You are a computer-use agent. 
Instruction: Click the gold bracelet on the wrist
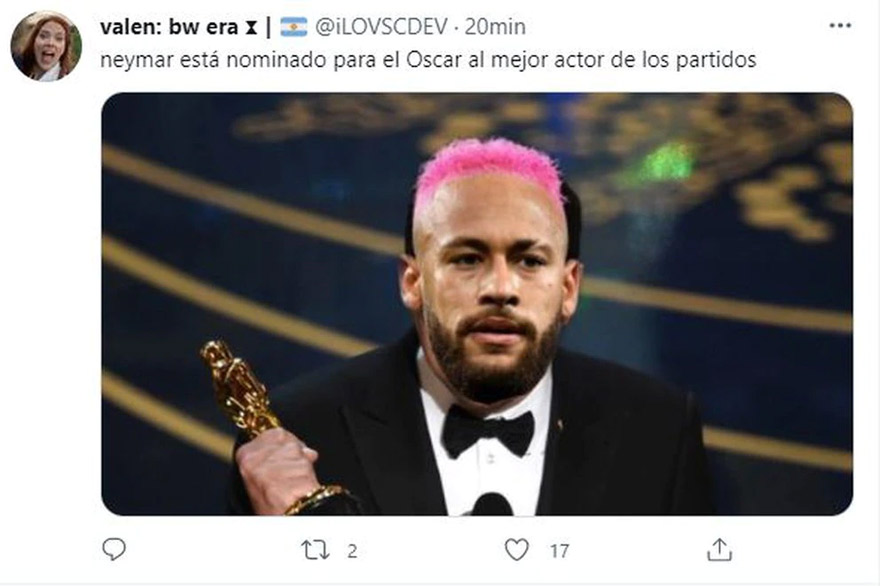[x=315, y=498]
